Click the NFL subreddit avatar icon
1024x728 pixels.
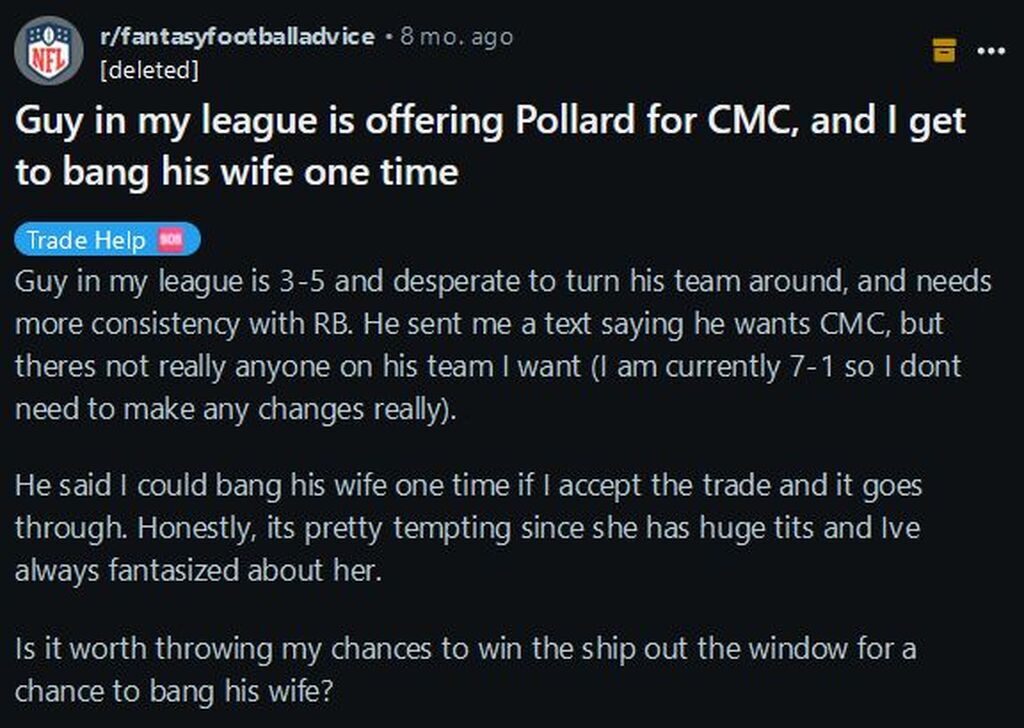tap(48, 50)
